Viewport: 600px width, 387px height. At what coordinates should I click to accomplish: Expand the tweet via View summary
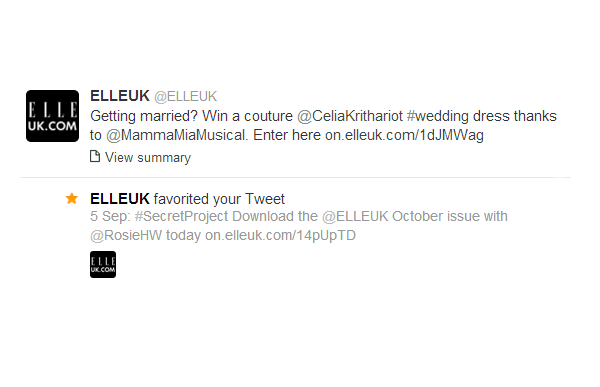tap(148, 157)
